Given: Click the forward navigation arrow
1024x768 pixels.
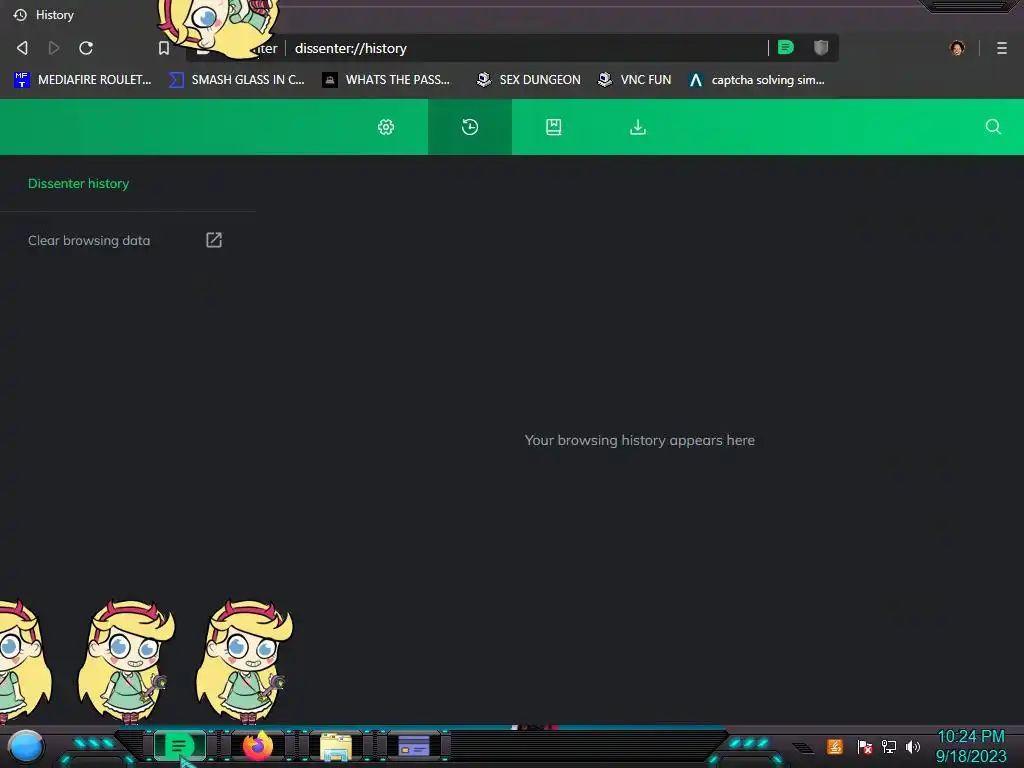Looking at the screenshot, I should click(x=54, y=48).
